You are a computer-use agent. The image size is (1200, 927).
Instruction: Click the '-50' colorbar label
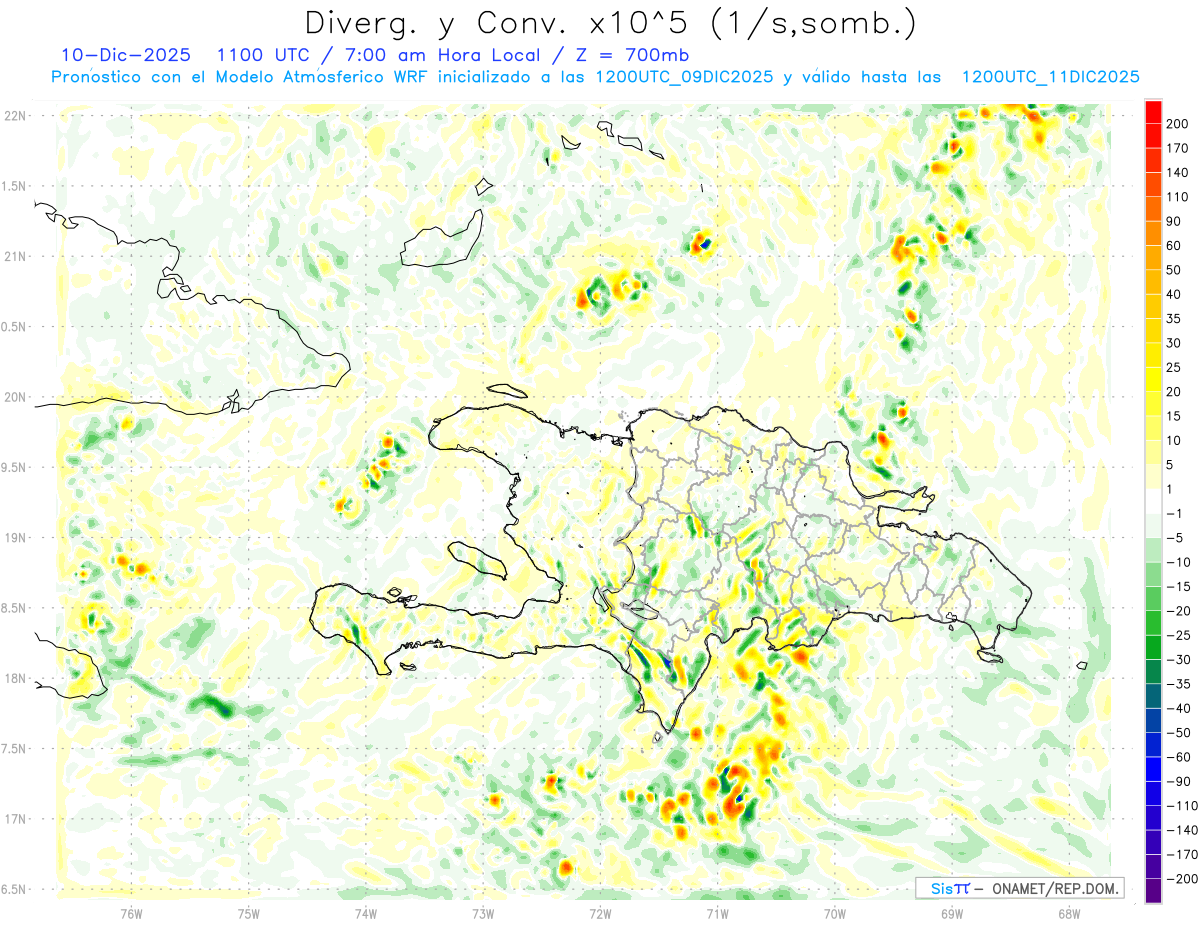[x=1180, y=733]
